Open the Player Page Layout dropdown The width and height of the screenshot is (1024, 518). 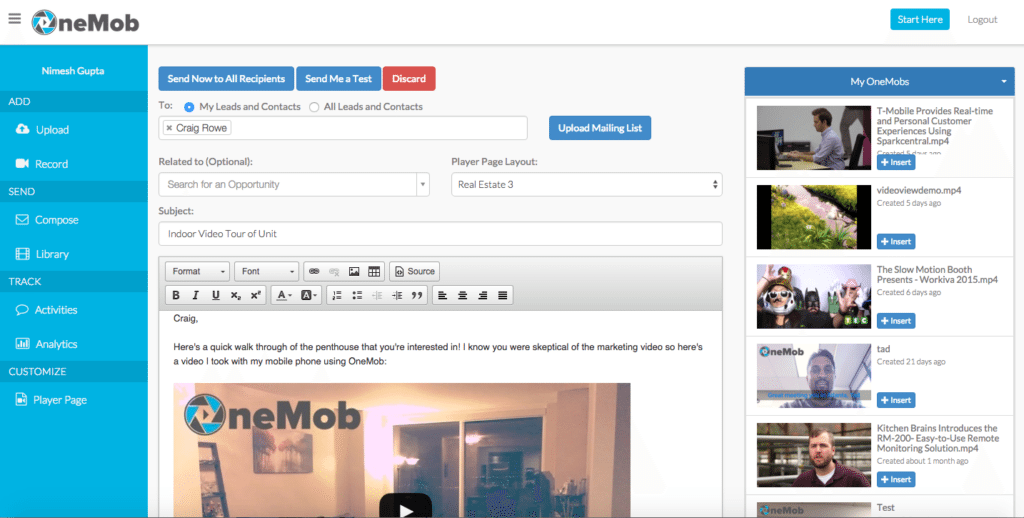click(x=586, y=184)
